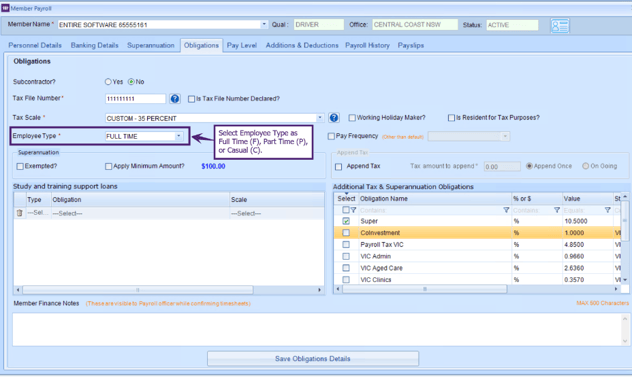The width and height of the screenshot is (632, 382).
Task: Open the loan Scale select cell
Action: click(x=276, y=213)
